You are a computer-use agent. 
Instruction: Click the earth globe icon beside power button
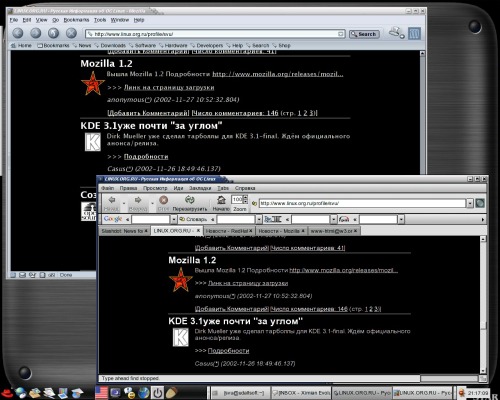144,393
